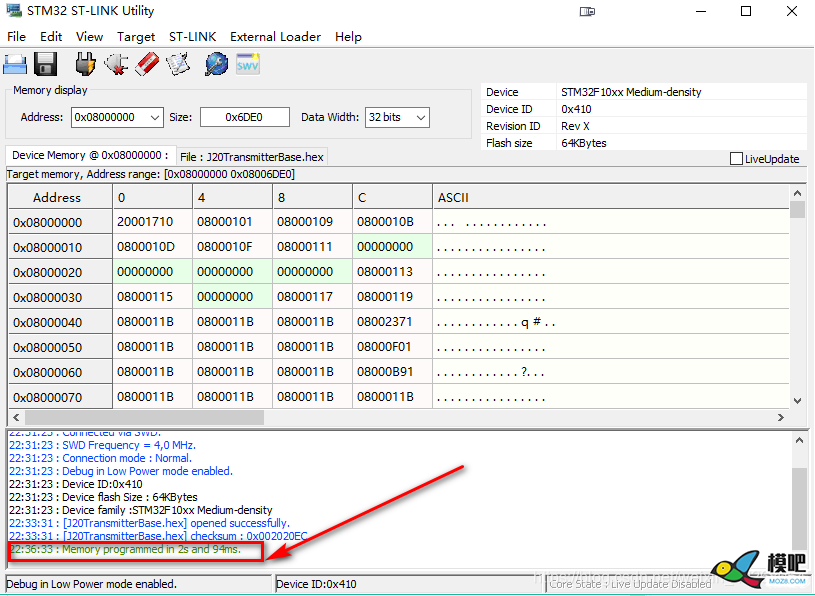Click the memory table vertical scroll down arrow
The height and width of the screenshot is (596, 815).
point(797,401)
